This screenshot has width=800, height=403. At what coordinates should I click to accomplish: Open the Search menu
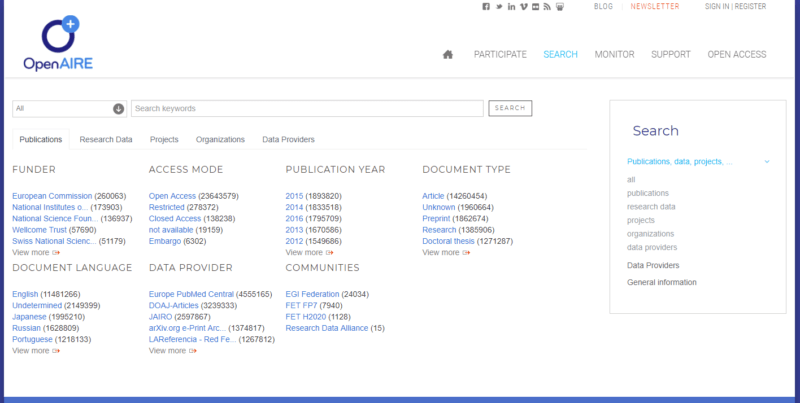pyautogui.click(x=560, y=54)
